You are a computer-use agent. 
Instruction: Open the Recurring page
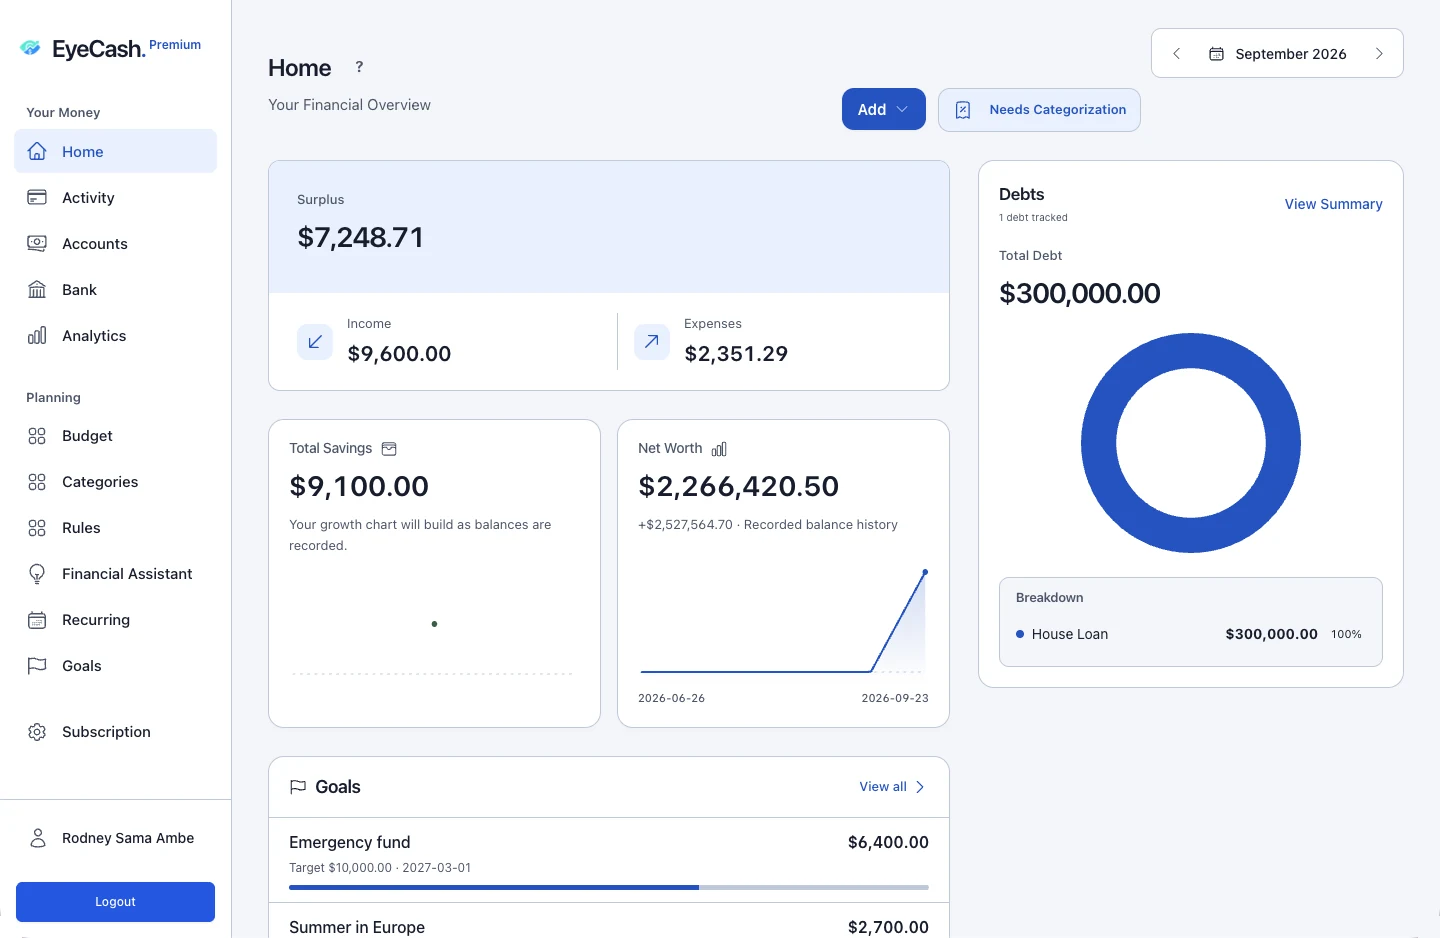[115, 620]
